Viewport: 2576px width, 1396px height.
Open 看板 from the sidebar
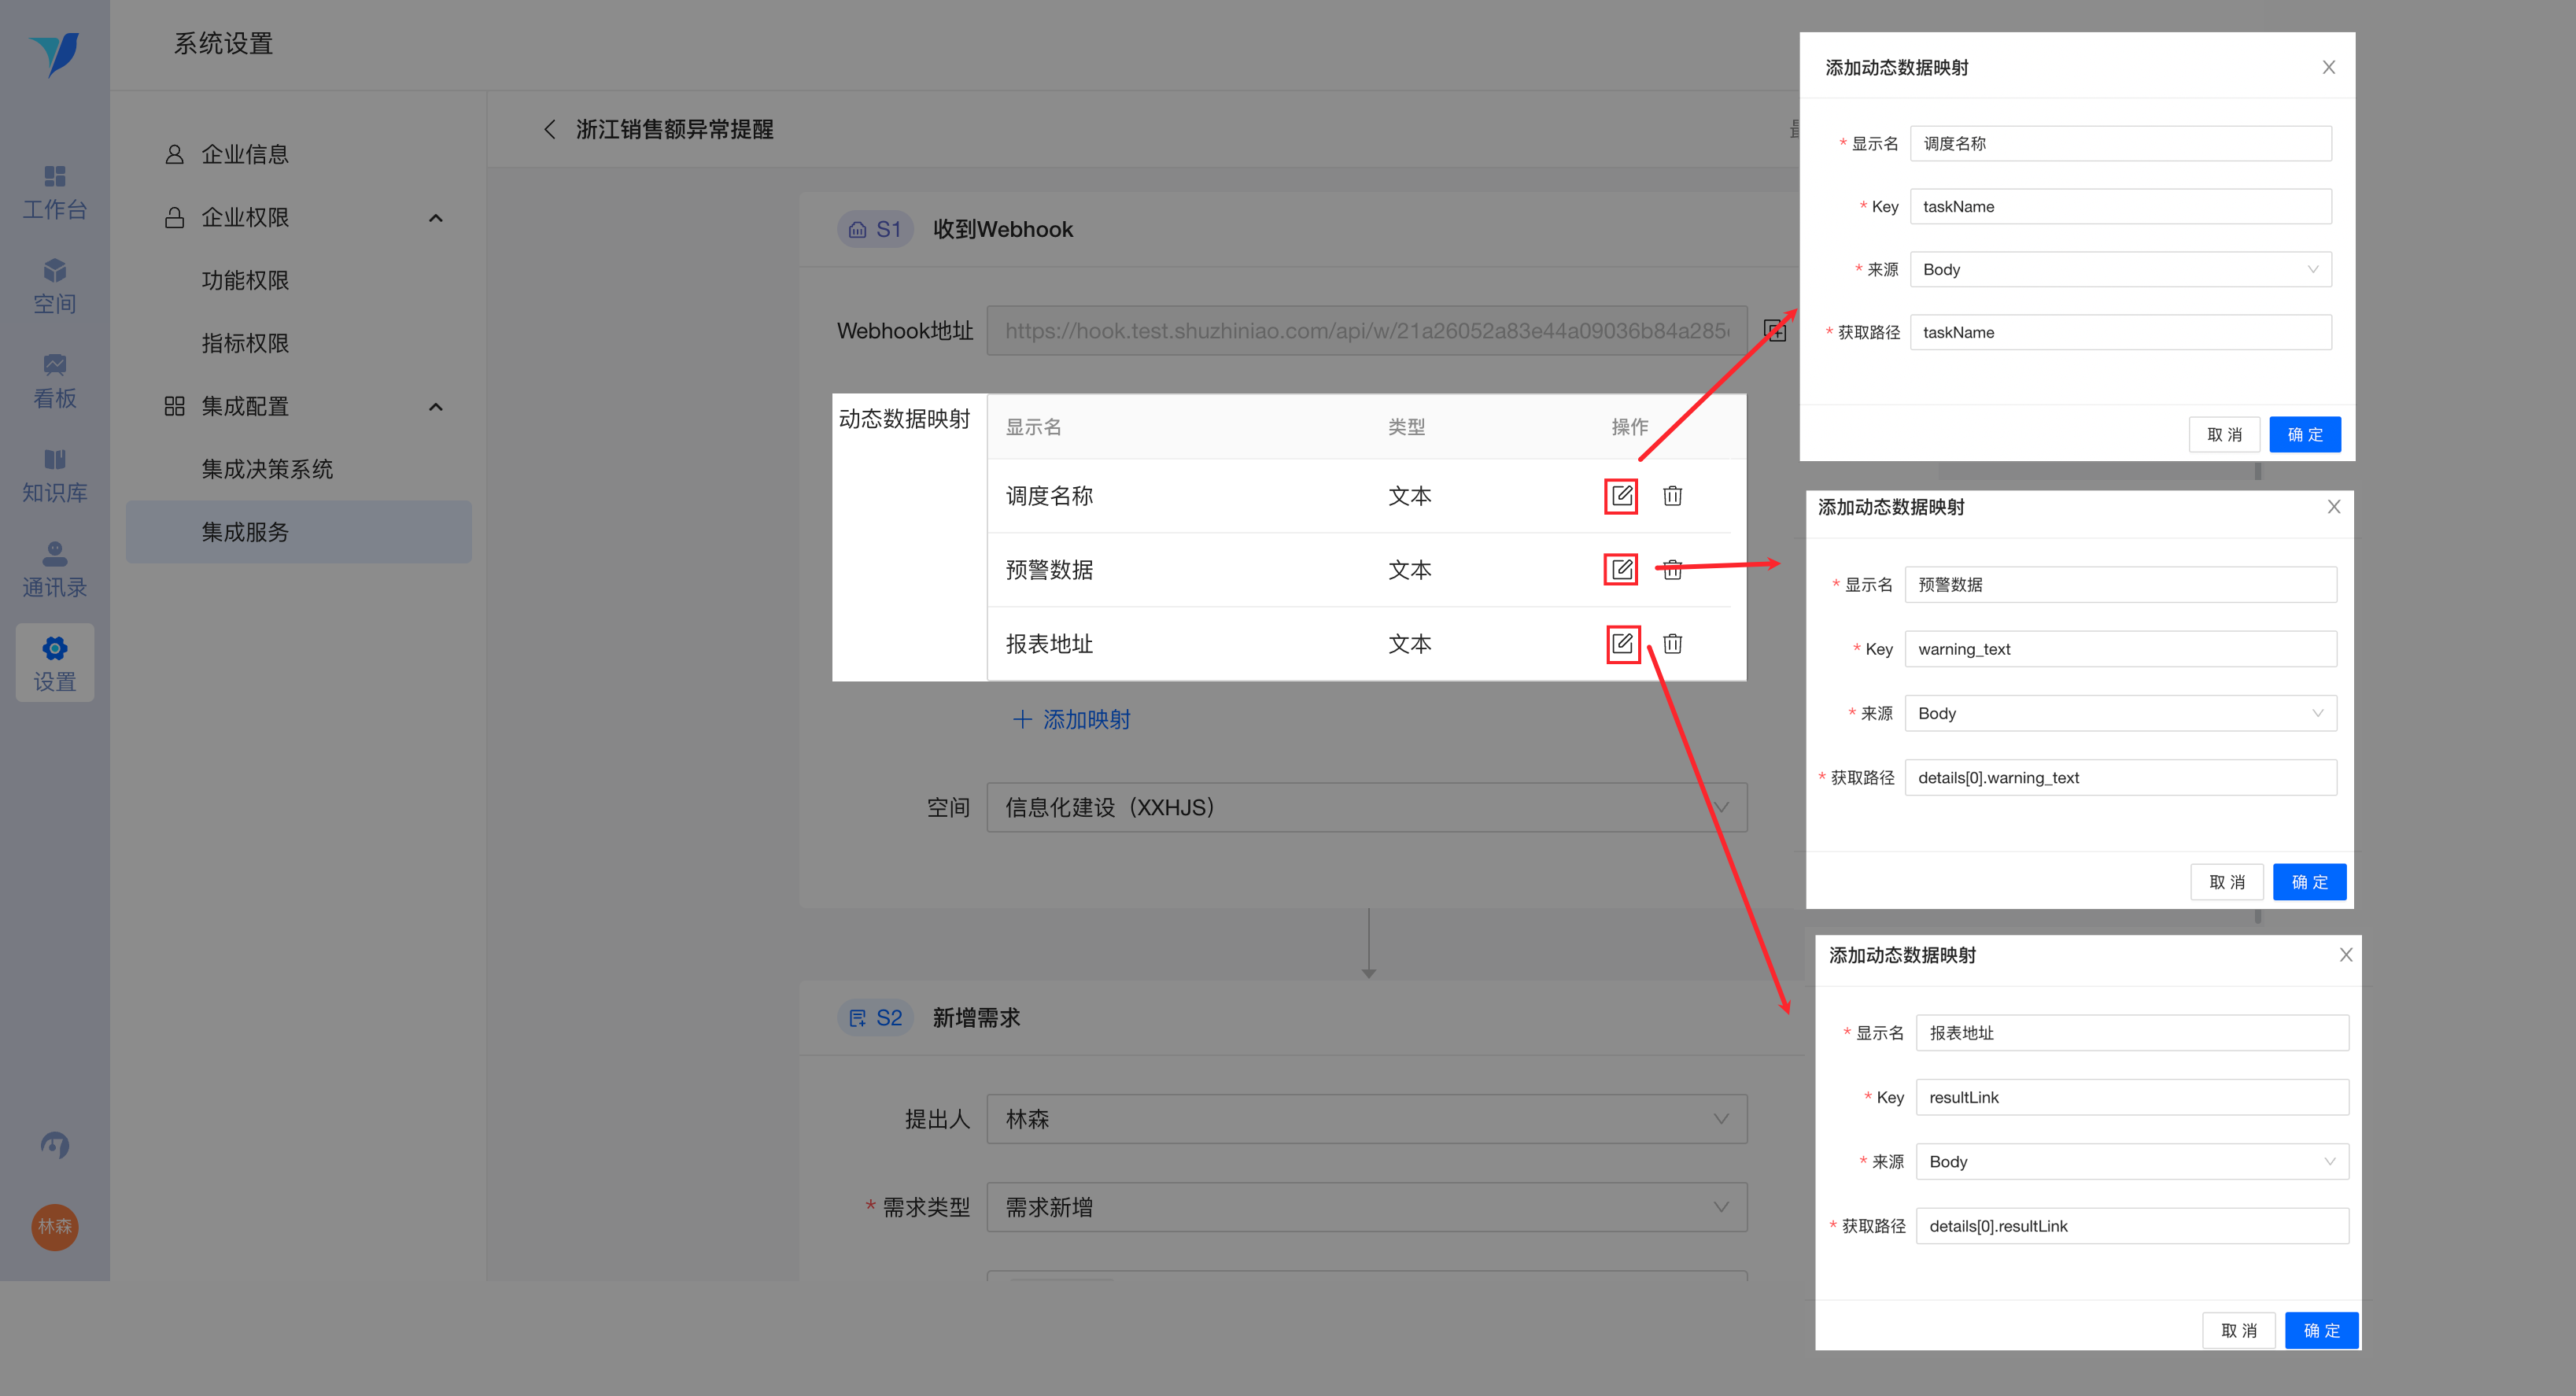pyautogui.click(x=54, y=381)
